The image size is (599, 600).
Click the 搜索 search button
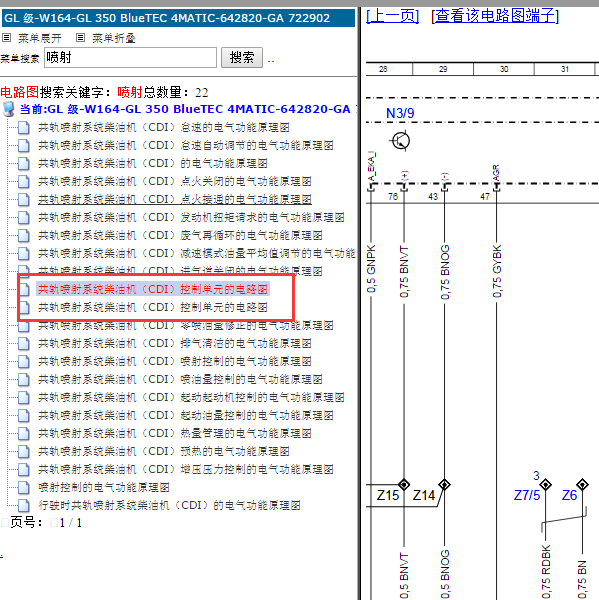point(242,57)
